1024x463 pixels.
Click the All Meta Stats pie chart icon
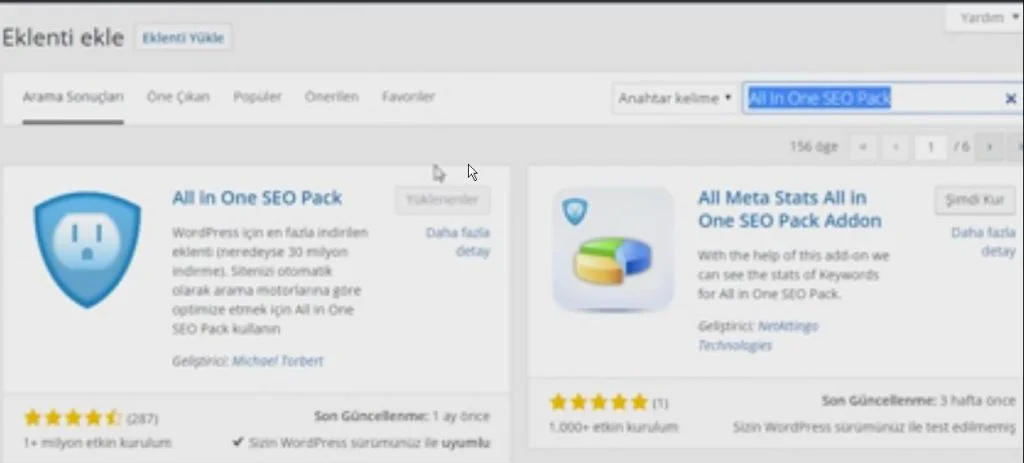tap(612, 250)
